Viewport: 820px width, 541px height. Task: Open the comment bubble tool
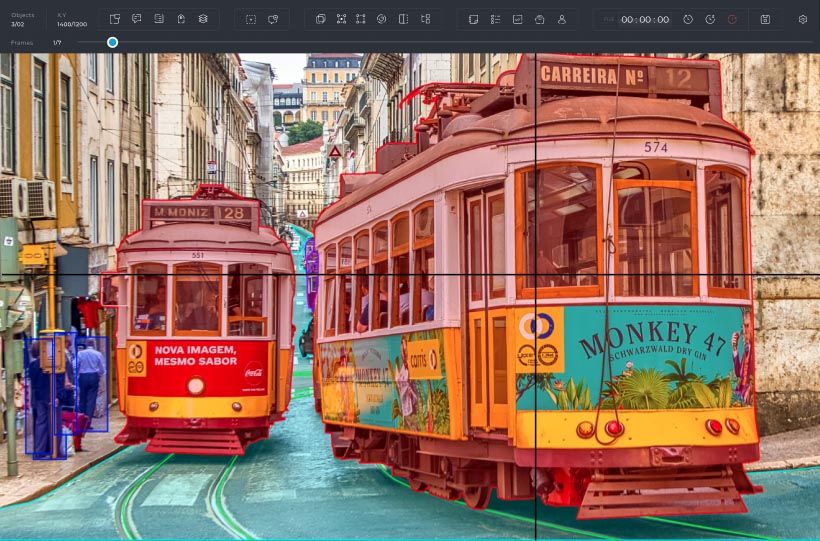[136, 19]
